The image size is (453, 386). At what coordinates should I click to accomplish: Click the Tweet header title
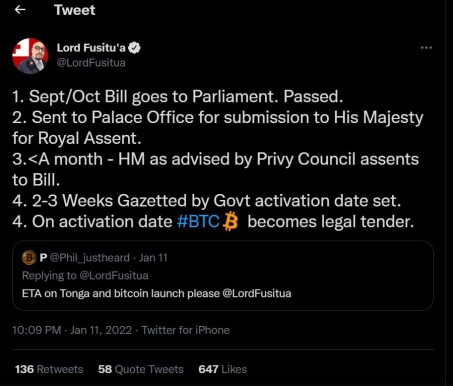tap(75, 10)
